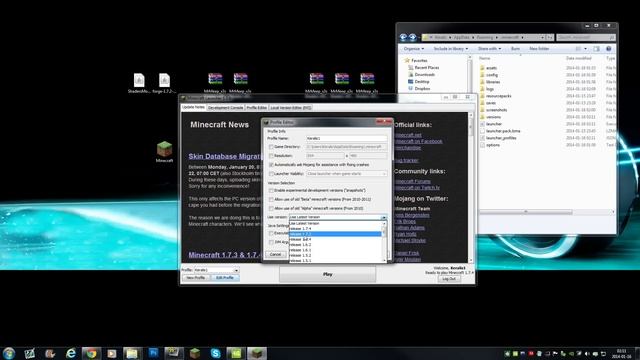Choose Use Latest Version in the list
Viewport: 640px width, 360px height.
(335, 223)
